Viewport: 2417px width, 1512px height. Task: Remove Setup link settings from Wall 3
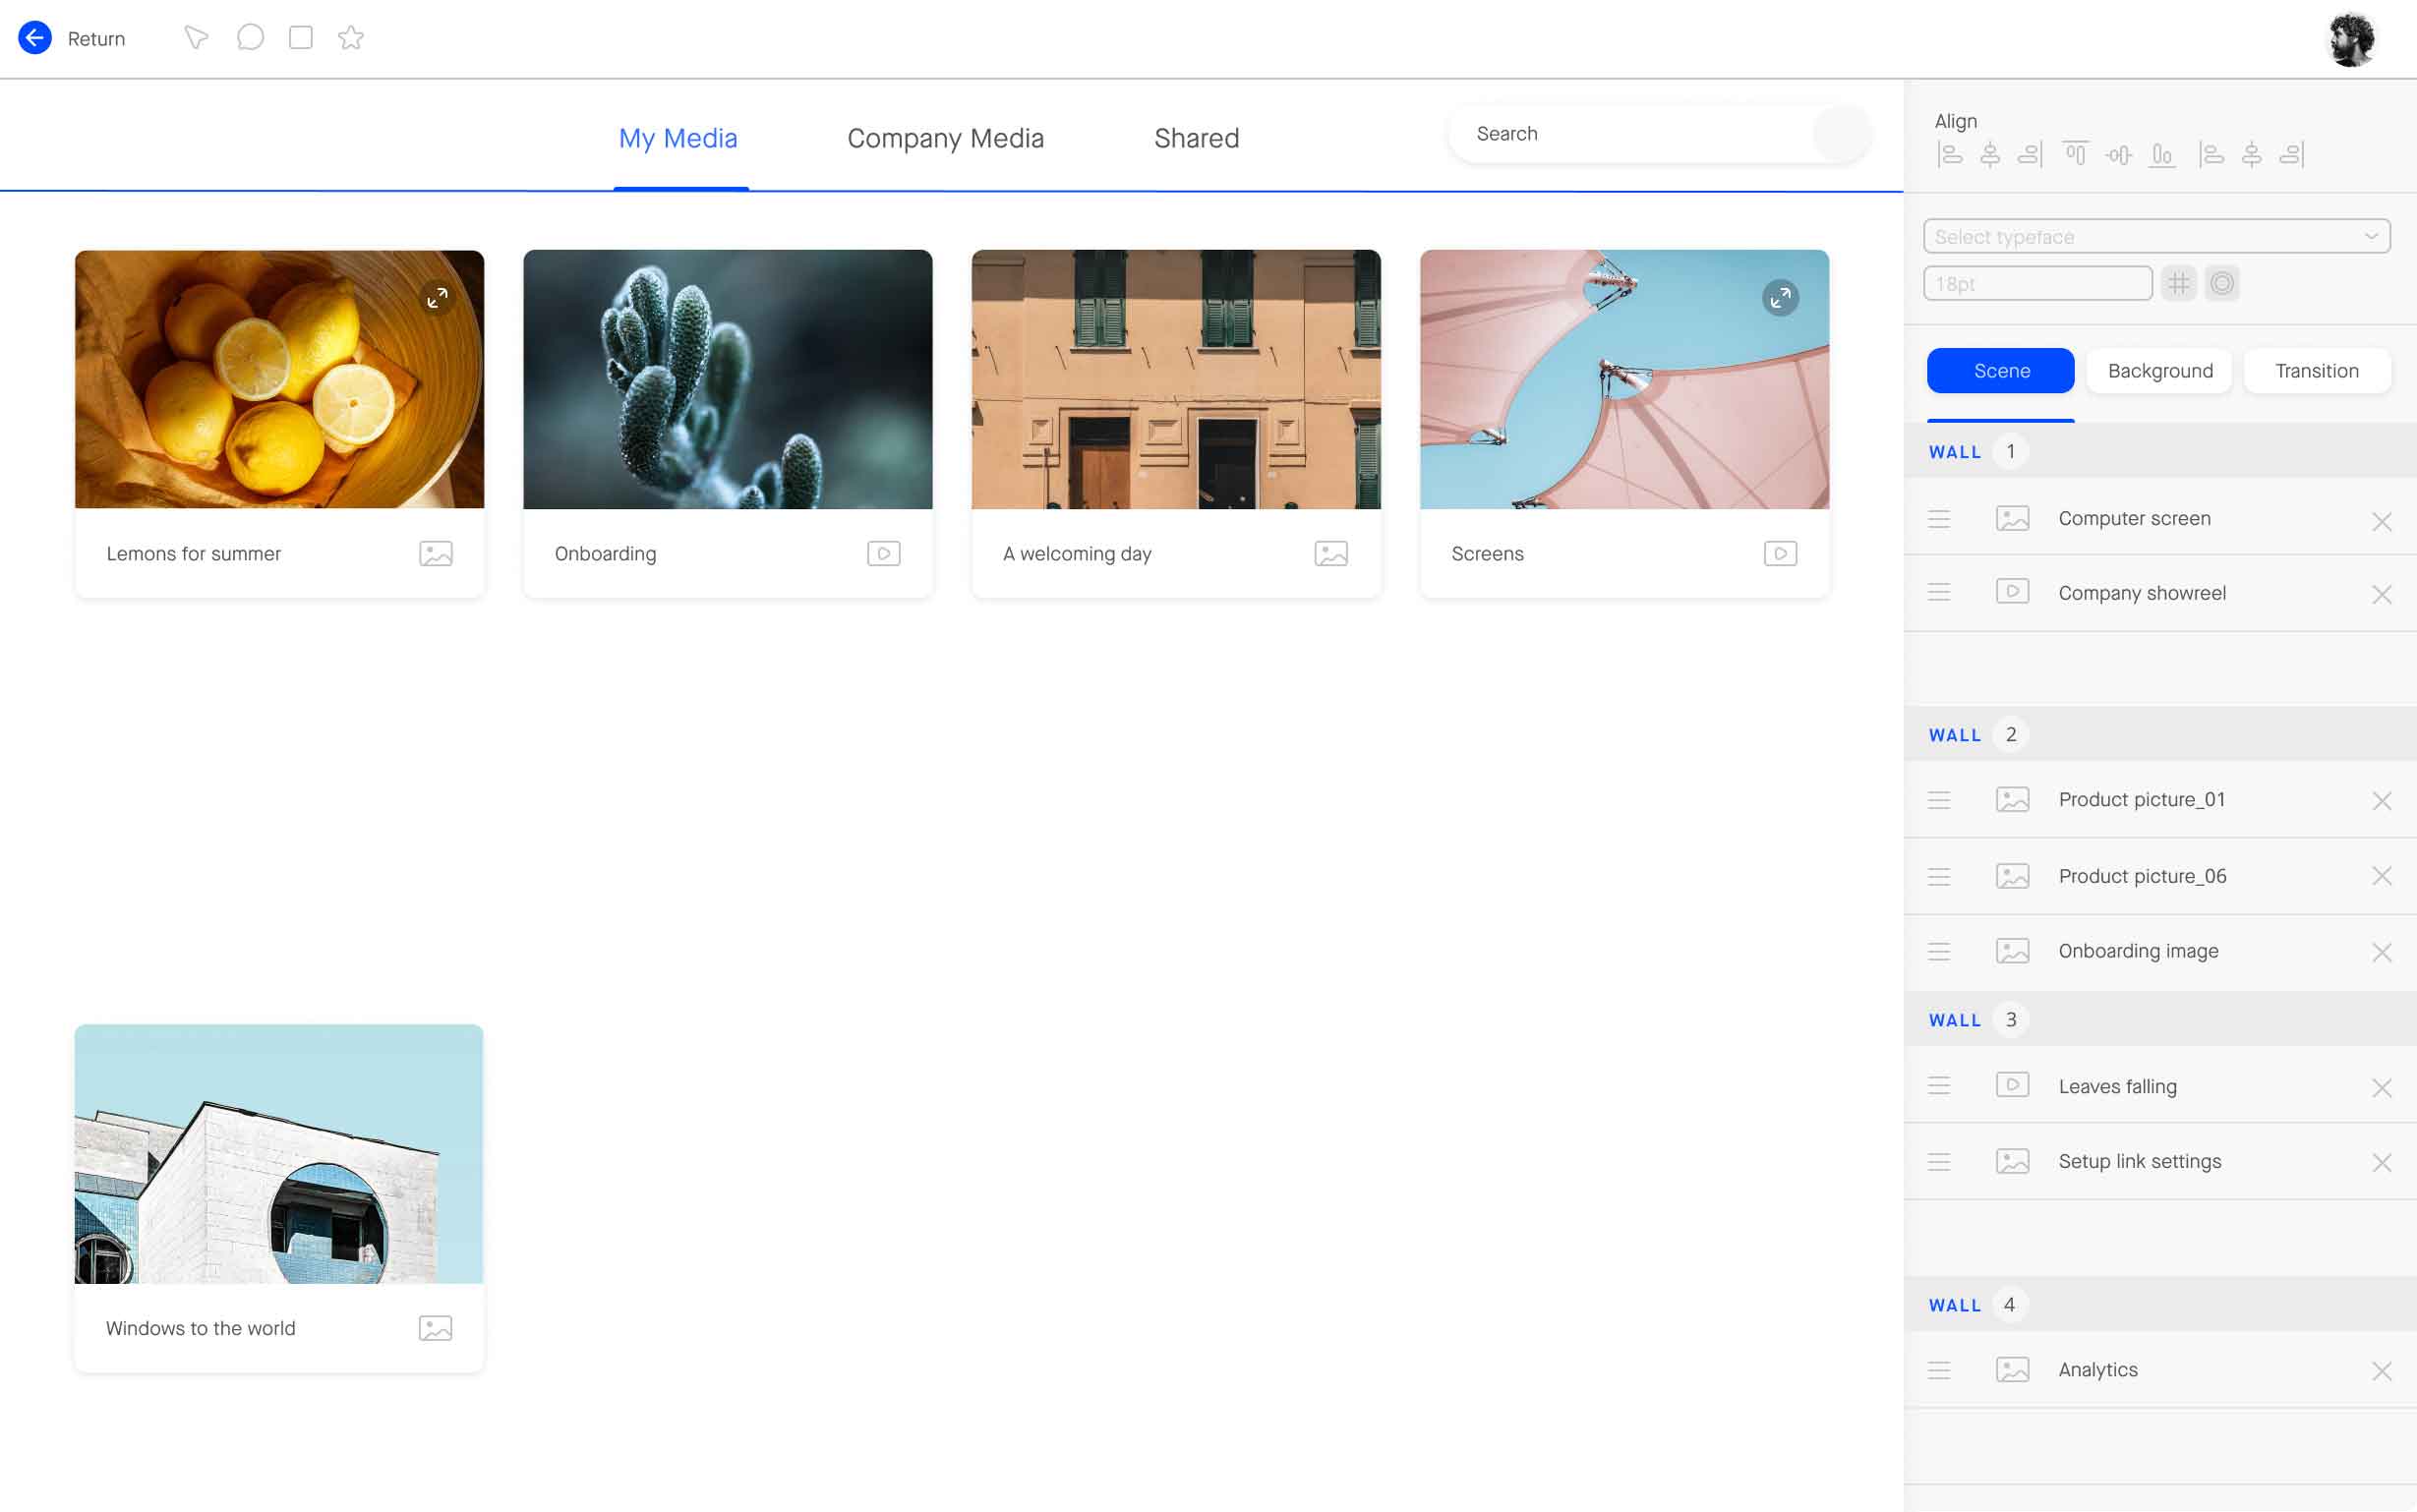click(2381, 1163)
